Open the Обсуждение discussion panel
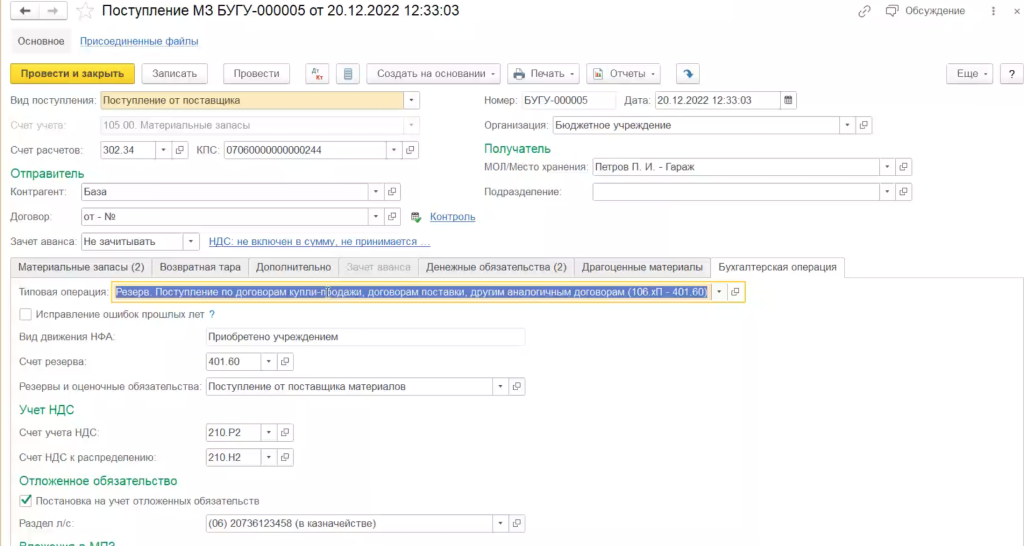The image size is (1024, 546). [x=926, y=11]
